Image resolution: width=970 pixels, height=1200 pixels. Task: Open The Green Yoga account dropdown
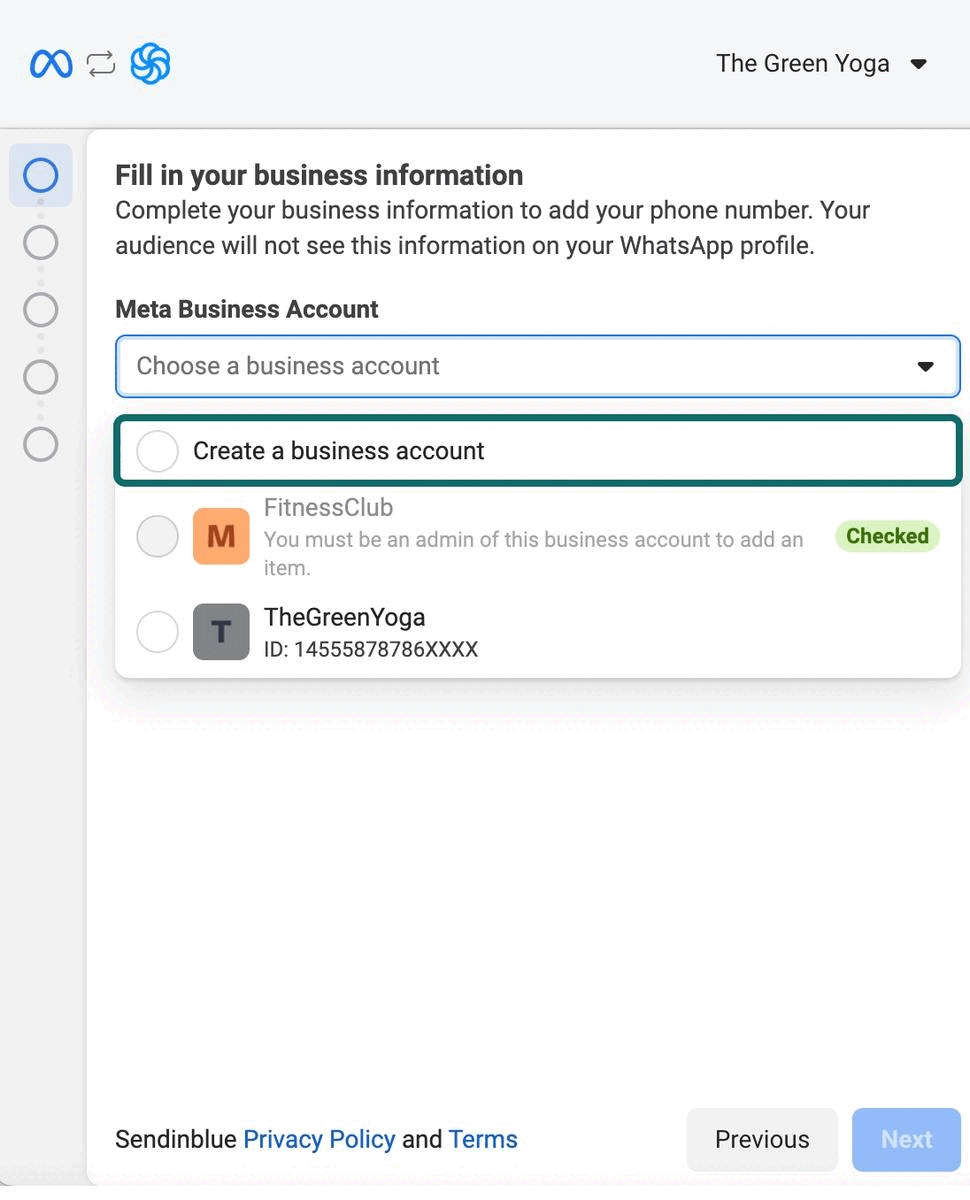[821, 64]
